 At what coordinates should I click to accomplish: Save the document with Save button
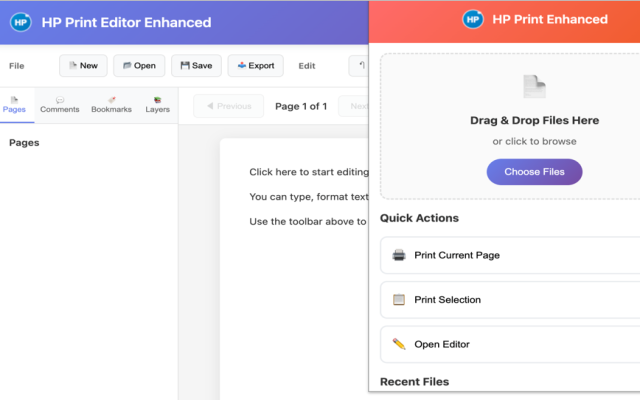[196, 66]
